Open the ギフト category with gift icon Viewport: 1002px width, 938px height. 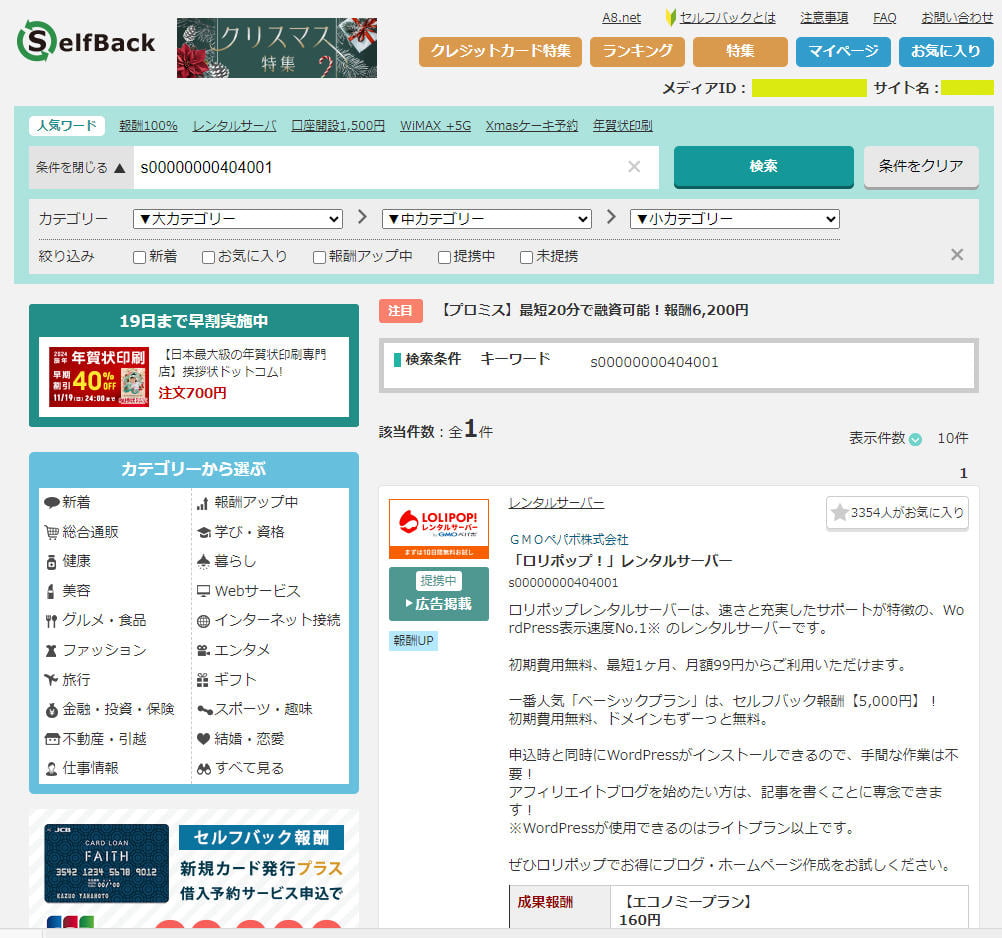pos(235,679)
